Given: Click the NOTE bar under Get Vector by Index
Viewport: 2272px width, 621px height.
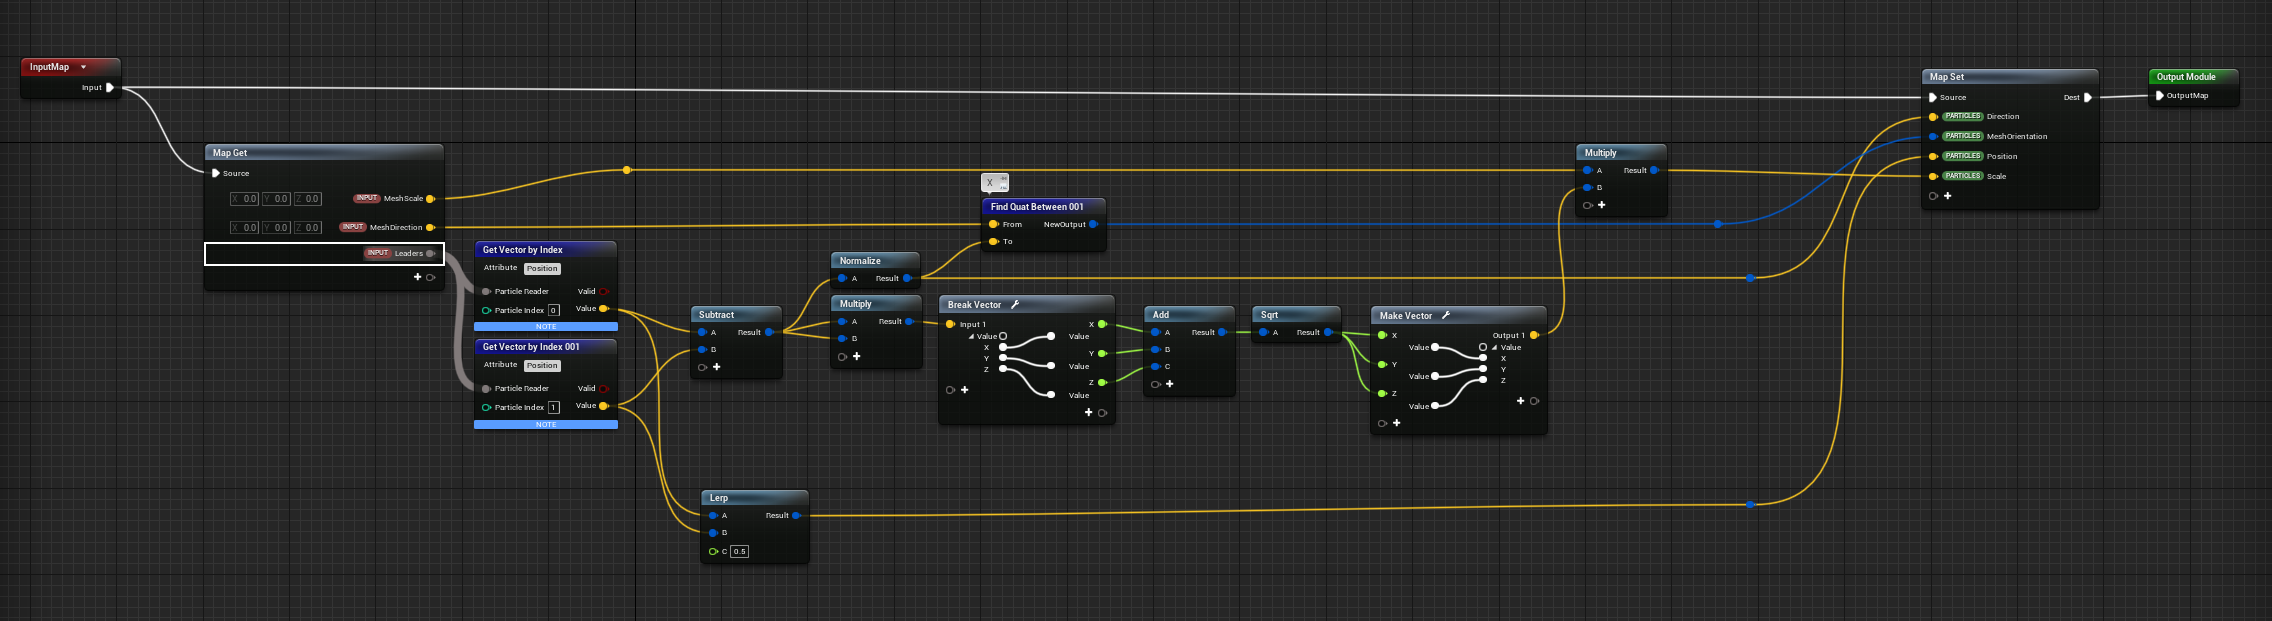Looking at the screenshot, I should (545, 327).
